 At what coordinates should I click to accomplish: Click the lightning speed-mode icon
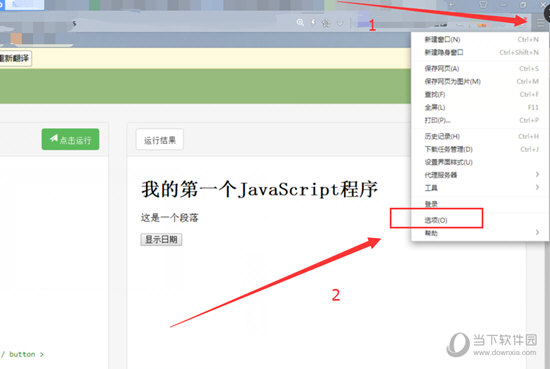pos(314,22)
